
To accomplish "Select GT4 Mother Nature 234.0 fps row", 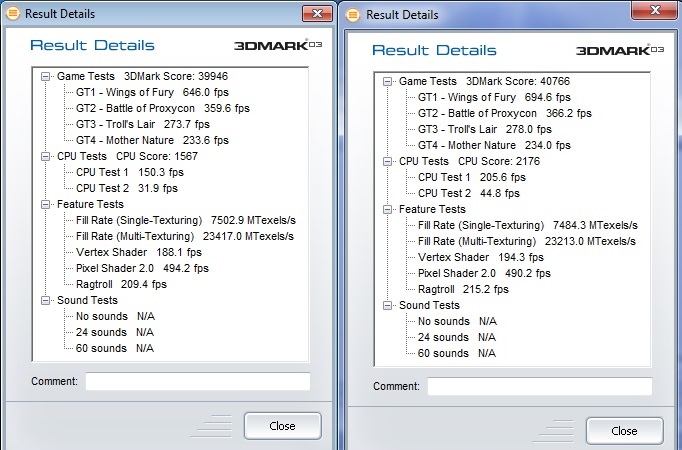I will point(494,145).
